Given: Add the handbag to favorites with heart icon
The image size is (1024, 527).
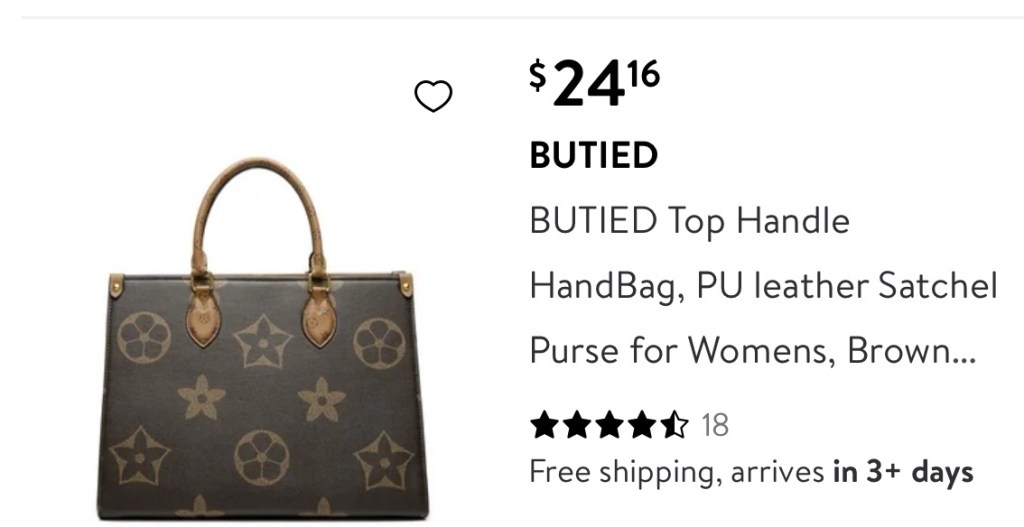Looking at the screenshot, I should 433,96.
